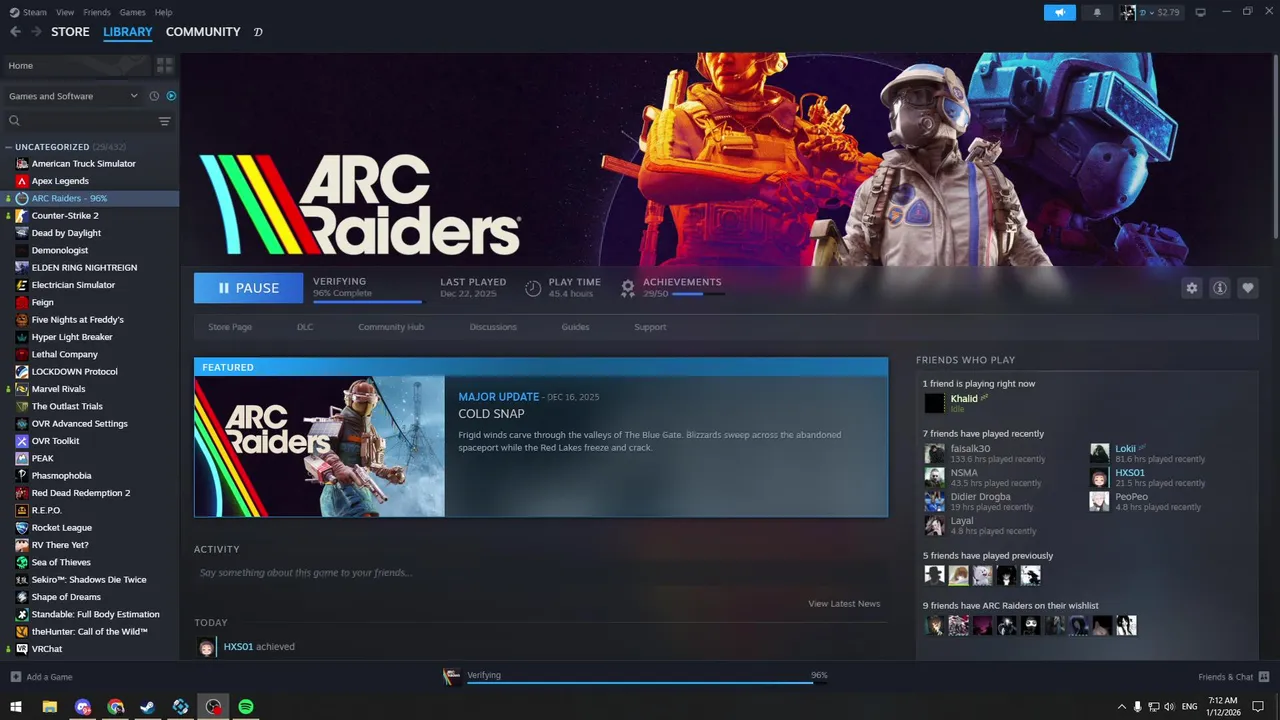Click the Add a Game plus icon
1280x720 pixels.
pyautogui.click(x=15, y=677)
